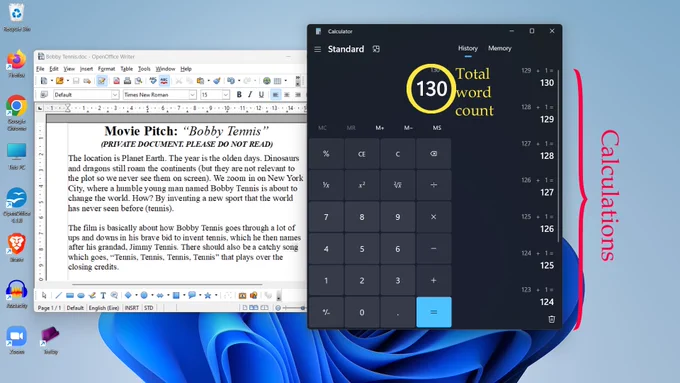Open the Tools menu in Writer
Image resolution: width=680 pixels, height=383 pixels.
click(144, 69)
